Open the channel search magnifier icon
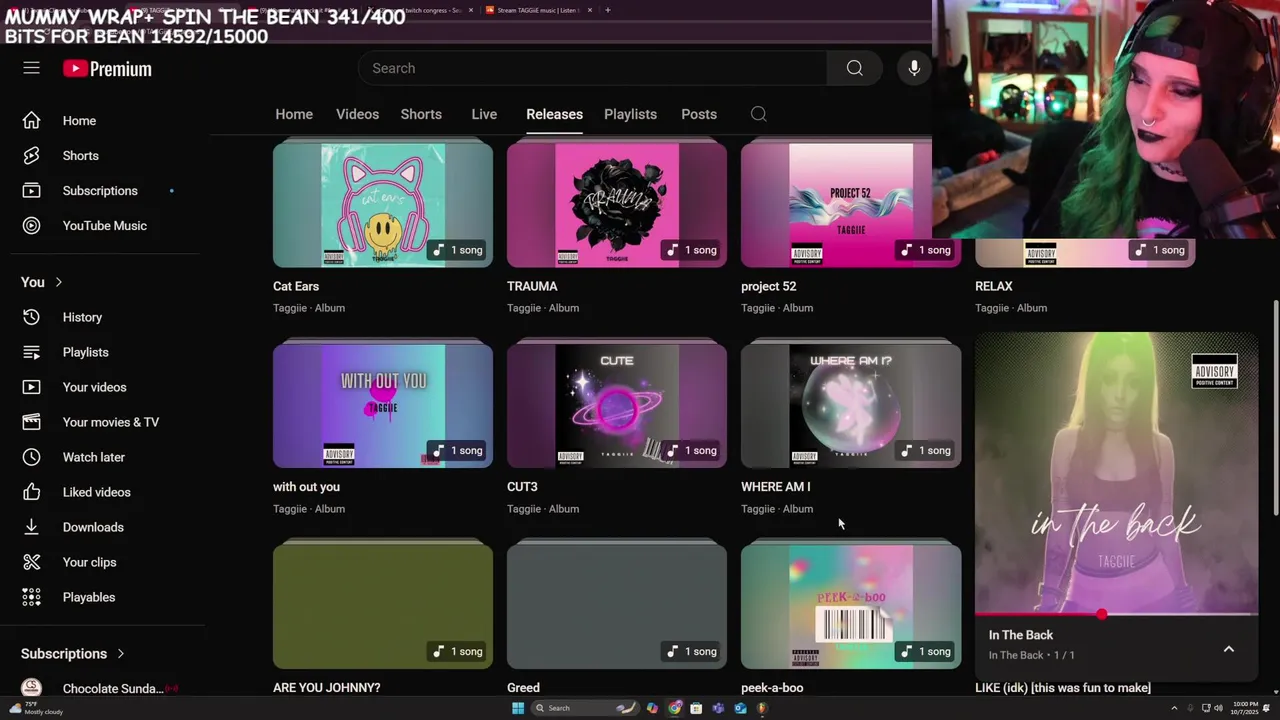Viewport: 1280px width, 720px height. click(758, 114)
